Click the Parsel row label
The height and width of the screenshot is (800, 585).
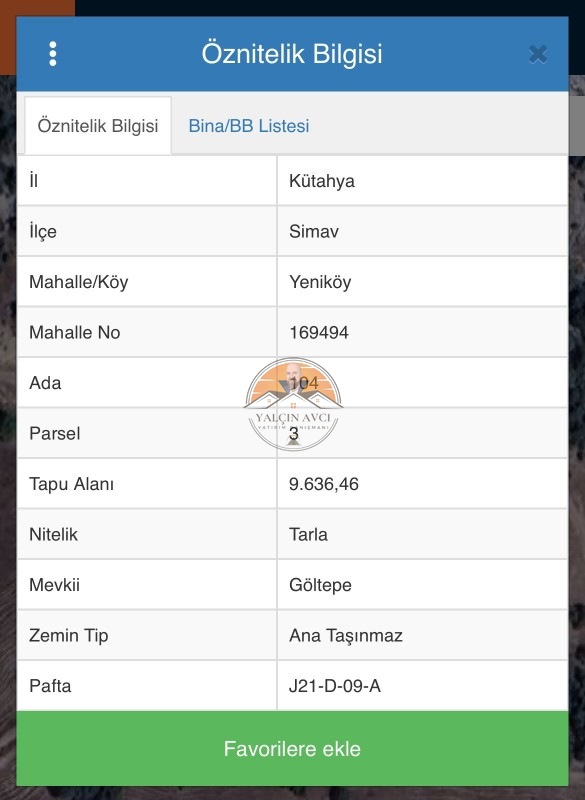click(x=55, y=434)
